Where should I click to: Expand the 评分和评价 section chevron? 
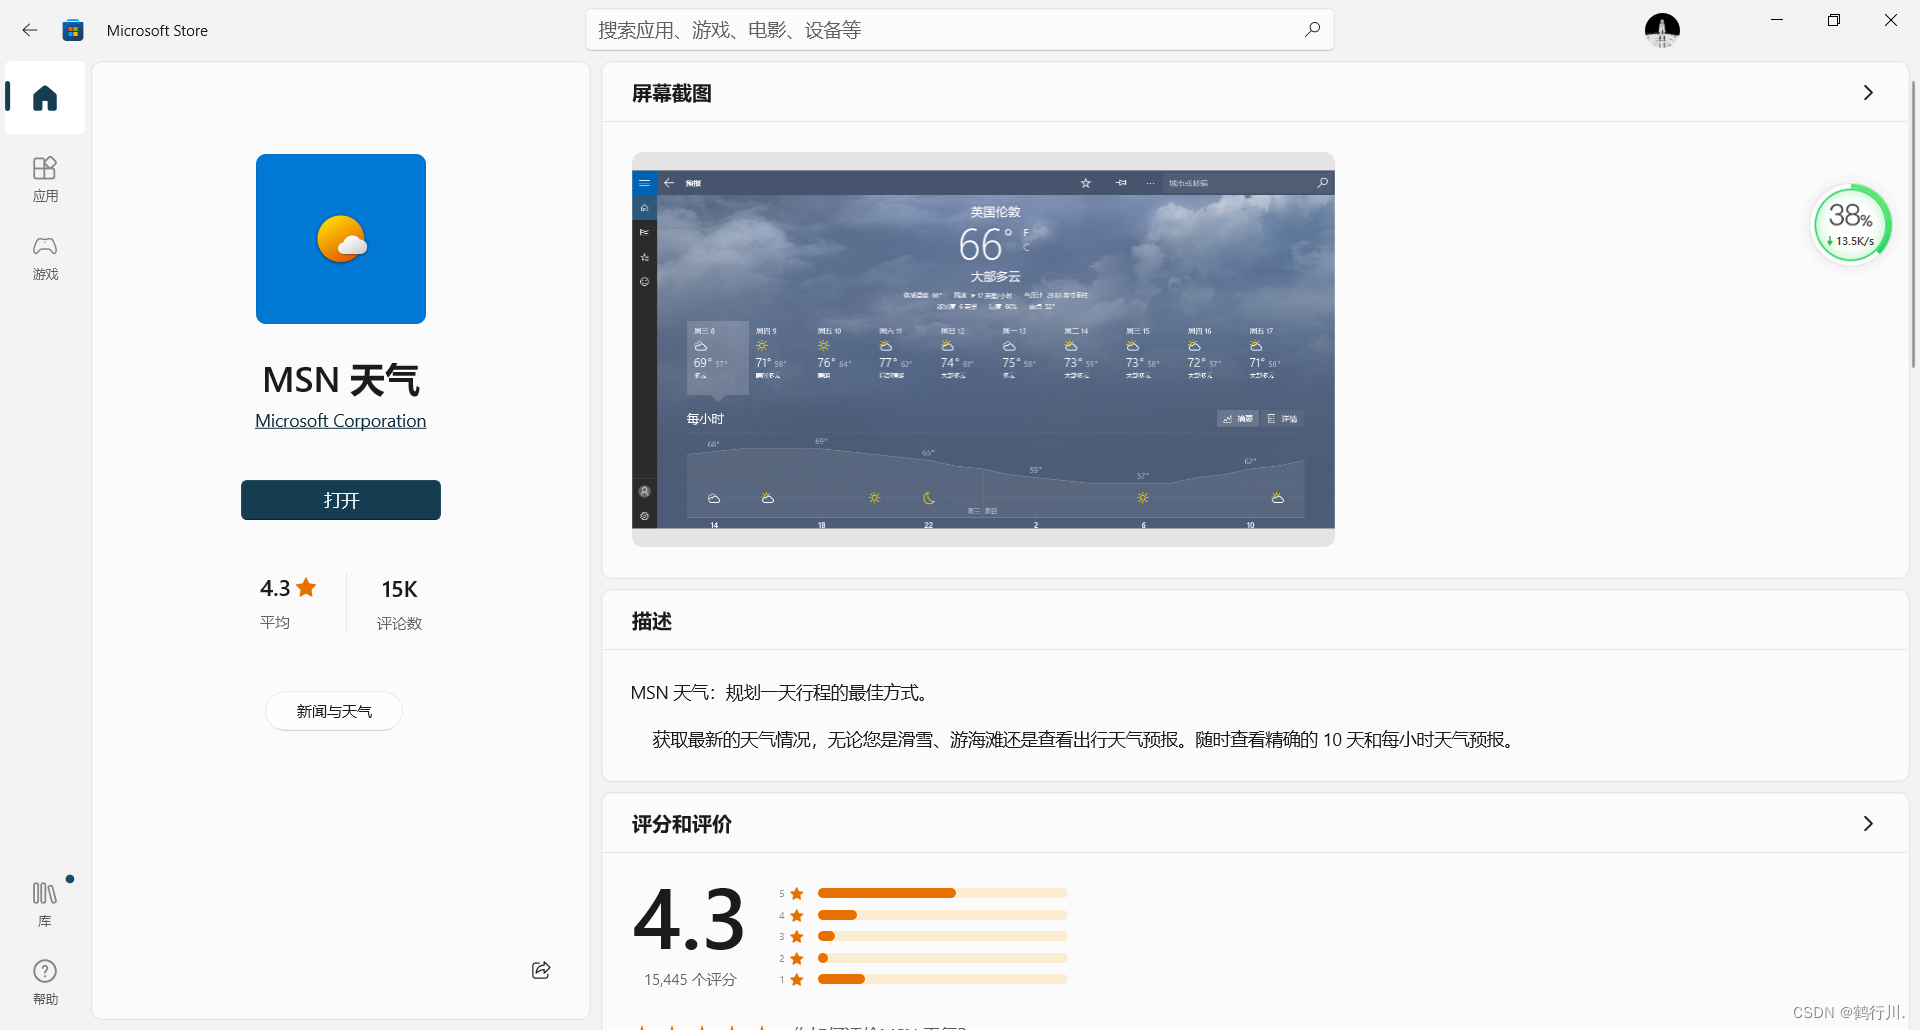1868,824
